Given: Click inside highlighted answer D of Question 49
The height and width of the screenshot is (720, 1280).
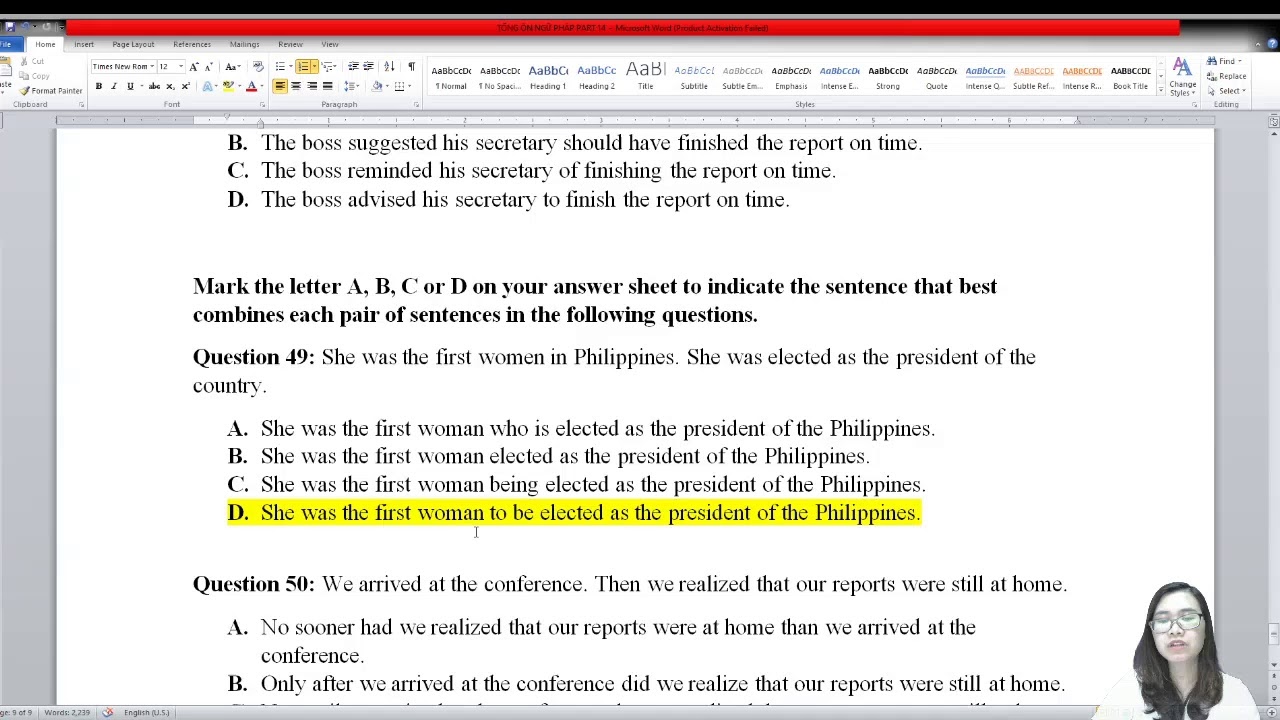Looking at the screenshot, I should 574,512.
